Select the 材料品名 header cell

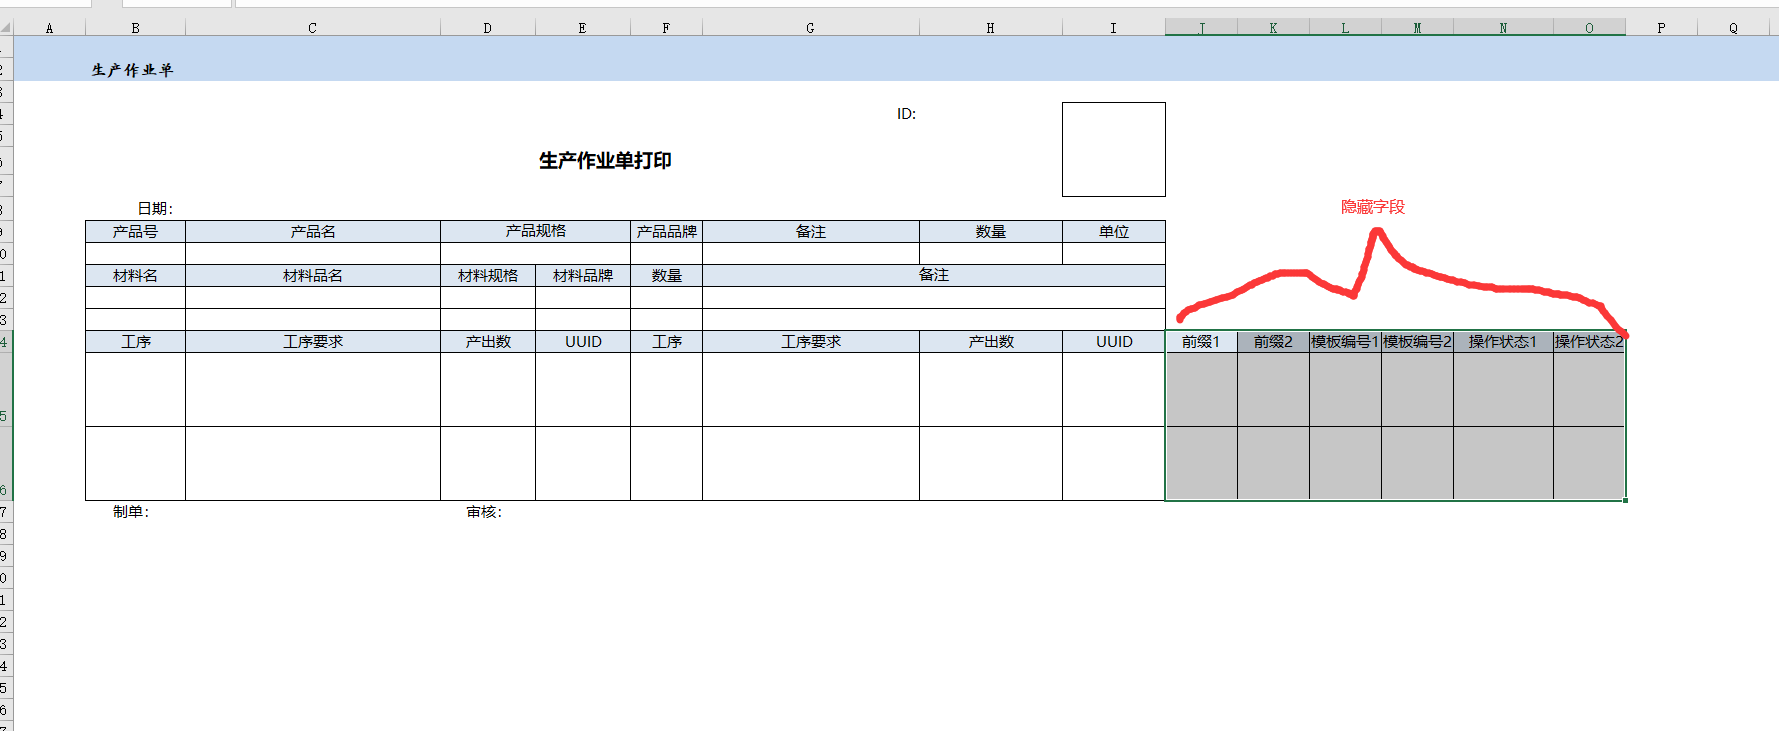click(x=312, y=275)
